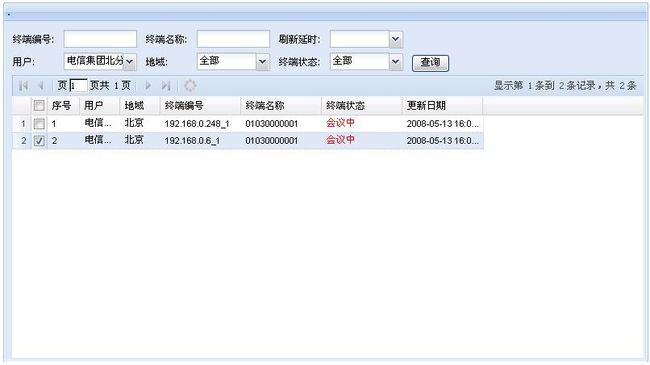650x365 pixels.
Task: Click the 地域 combo field showing 全部
Action: click(227, 61)
